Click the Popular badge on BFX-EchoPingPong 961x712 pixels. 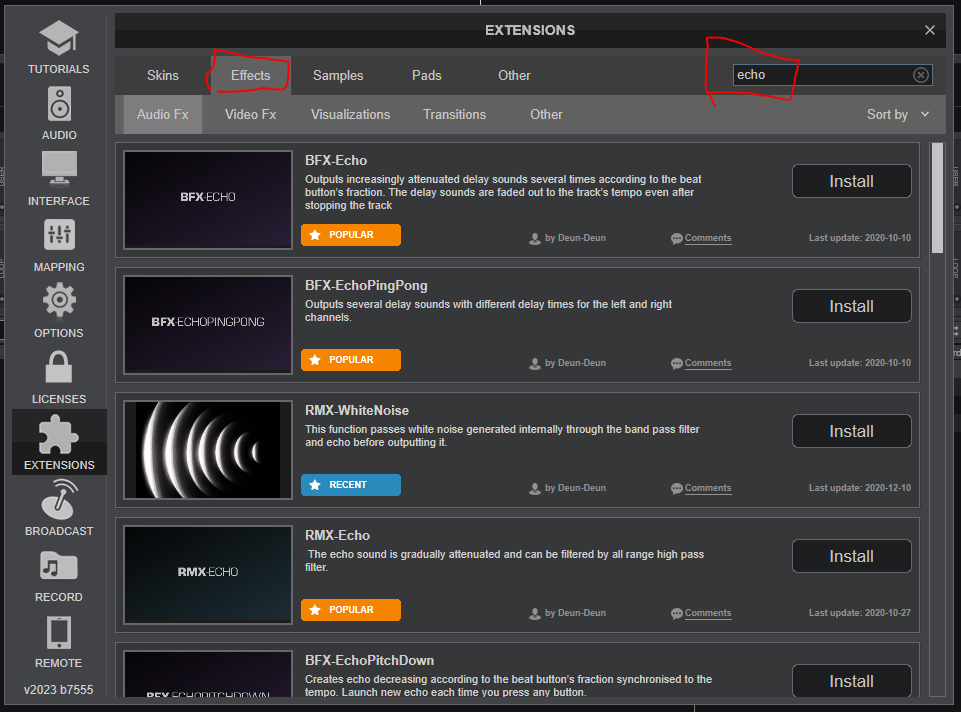[351, 360]
